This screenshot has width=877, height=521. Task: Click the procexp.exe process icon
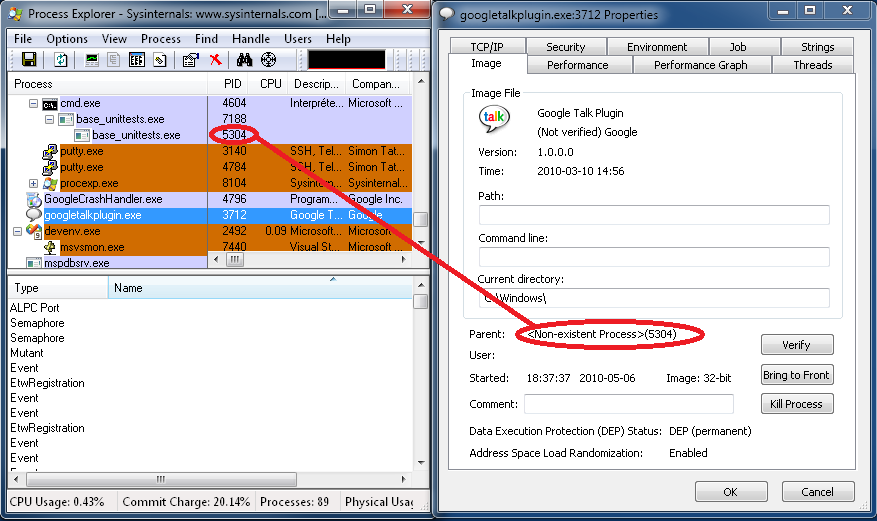click(50, 183)
